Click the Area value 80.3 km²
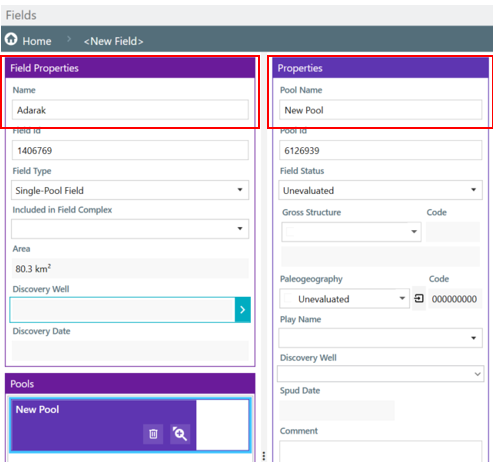This screenshot has height=463, width=493. 130,268
